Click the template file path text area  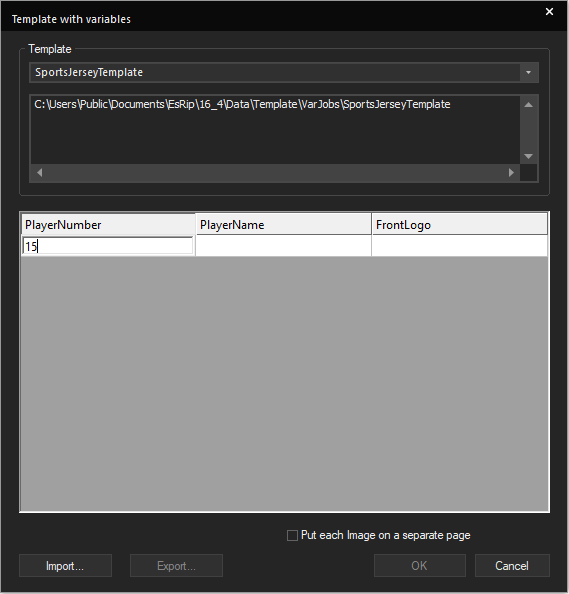click(x=275, y=130)
